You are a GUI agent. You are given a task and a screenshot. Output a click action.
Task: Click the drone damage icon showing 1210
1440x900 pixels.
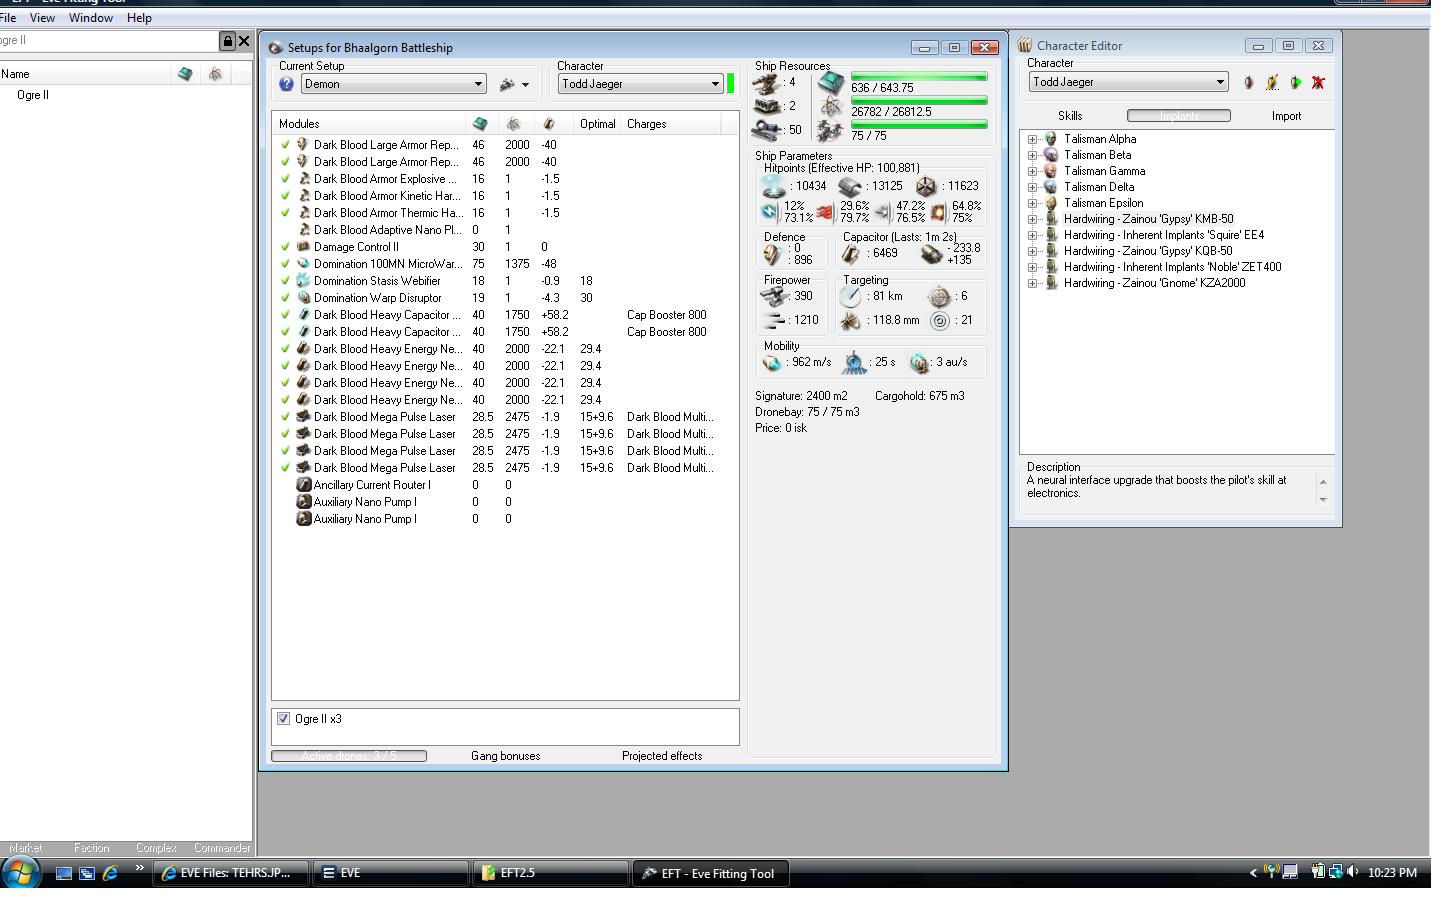[x=772, y=320]
